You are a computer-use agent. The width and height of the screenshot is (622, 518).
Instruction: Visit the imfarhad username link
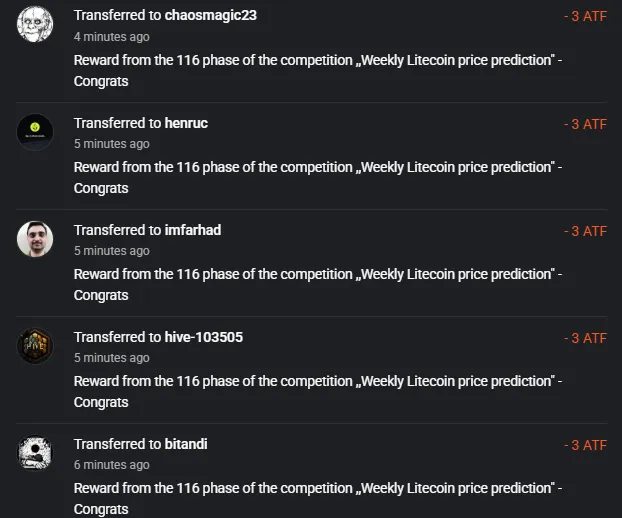point(193,230)
